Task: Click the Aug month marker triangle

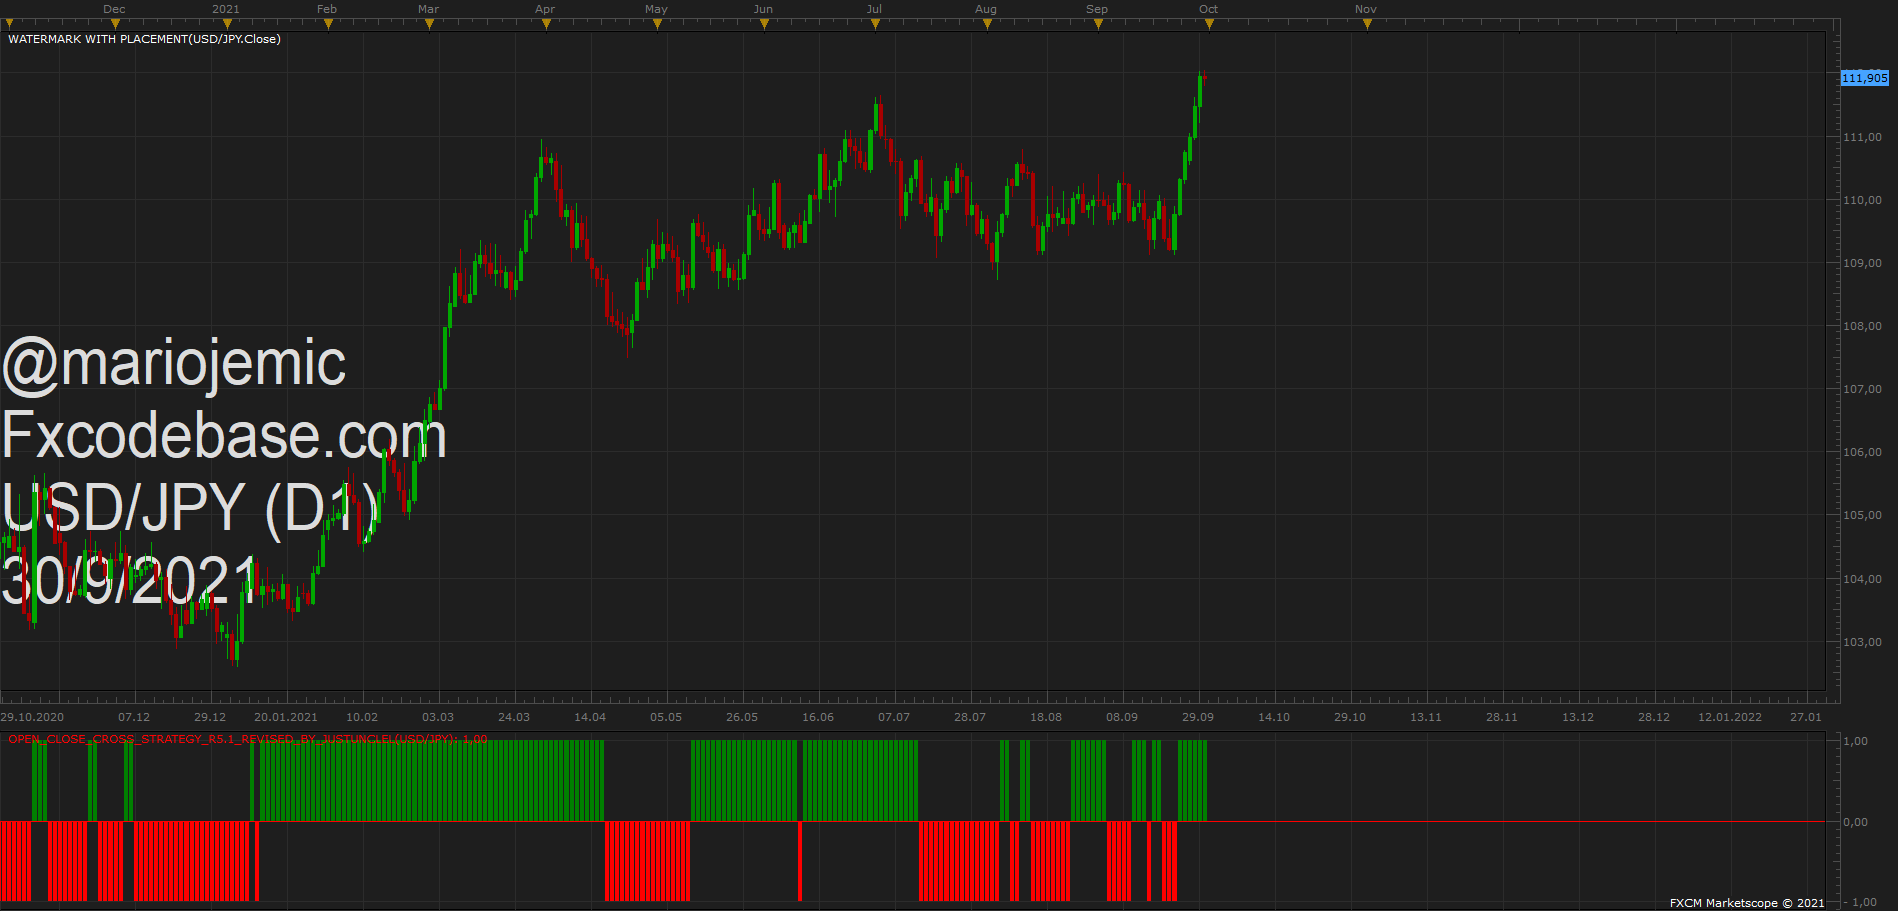Action: (x=987, y=24)
